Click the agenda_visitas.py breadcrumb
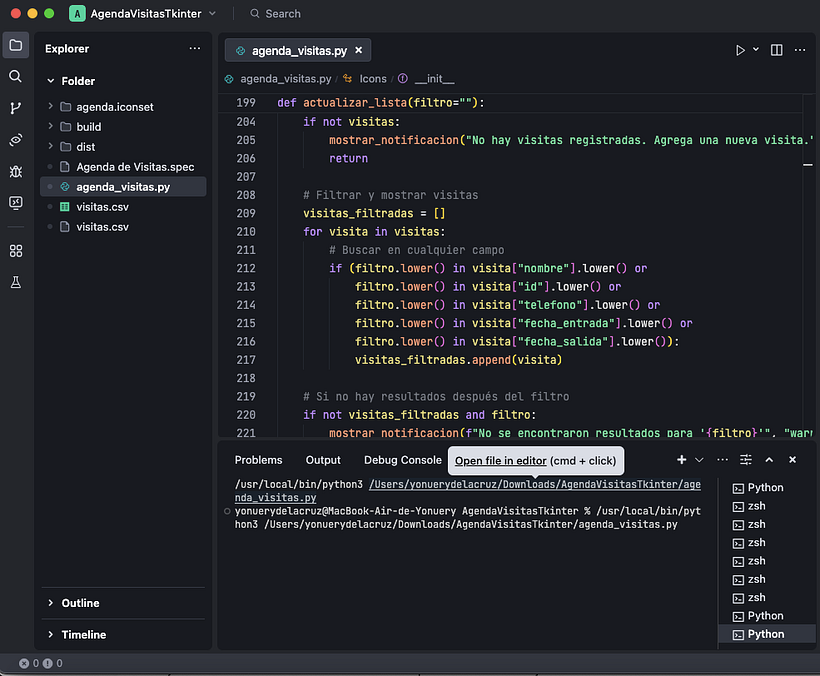Screen dimensions: 820x676 point(286,79)
